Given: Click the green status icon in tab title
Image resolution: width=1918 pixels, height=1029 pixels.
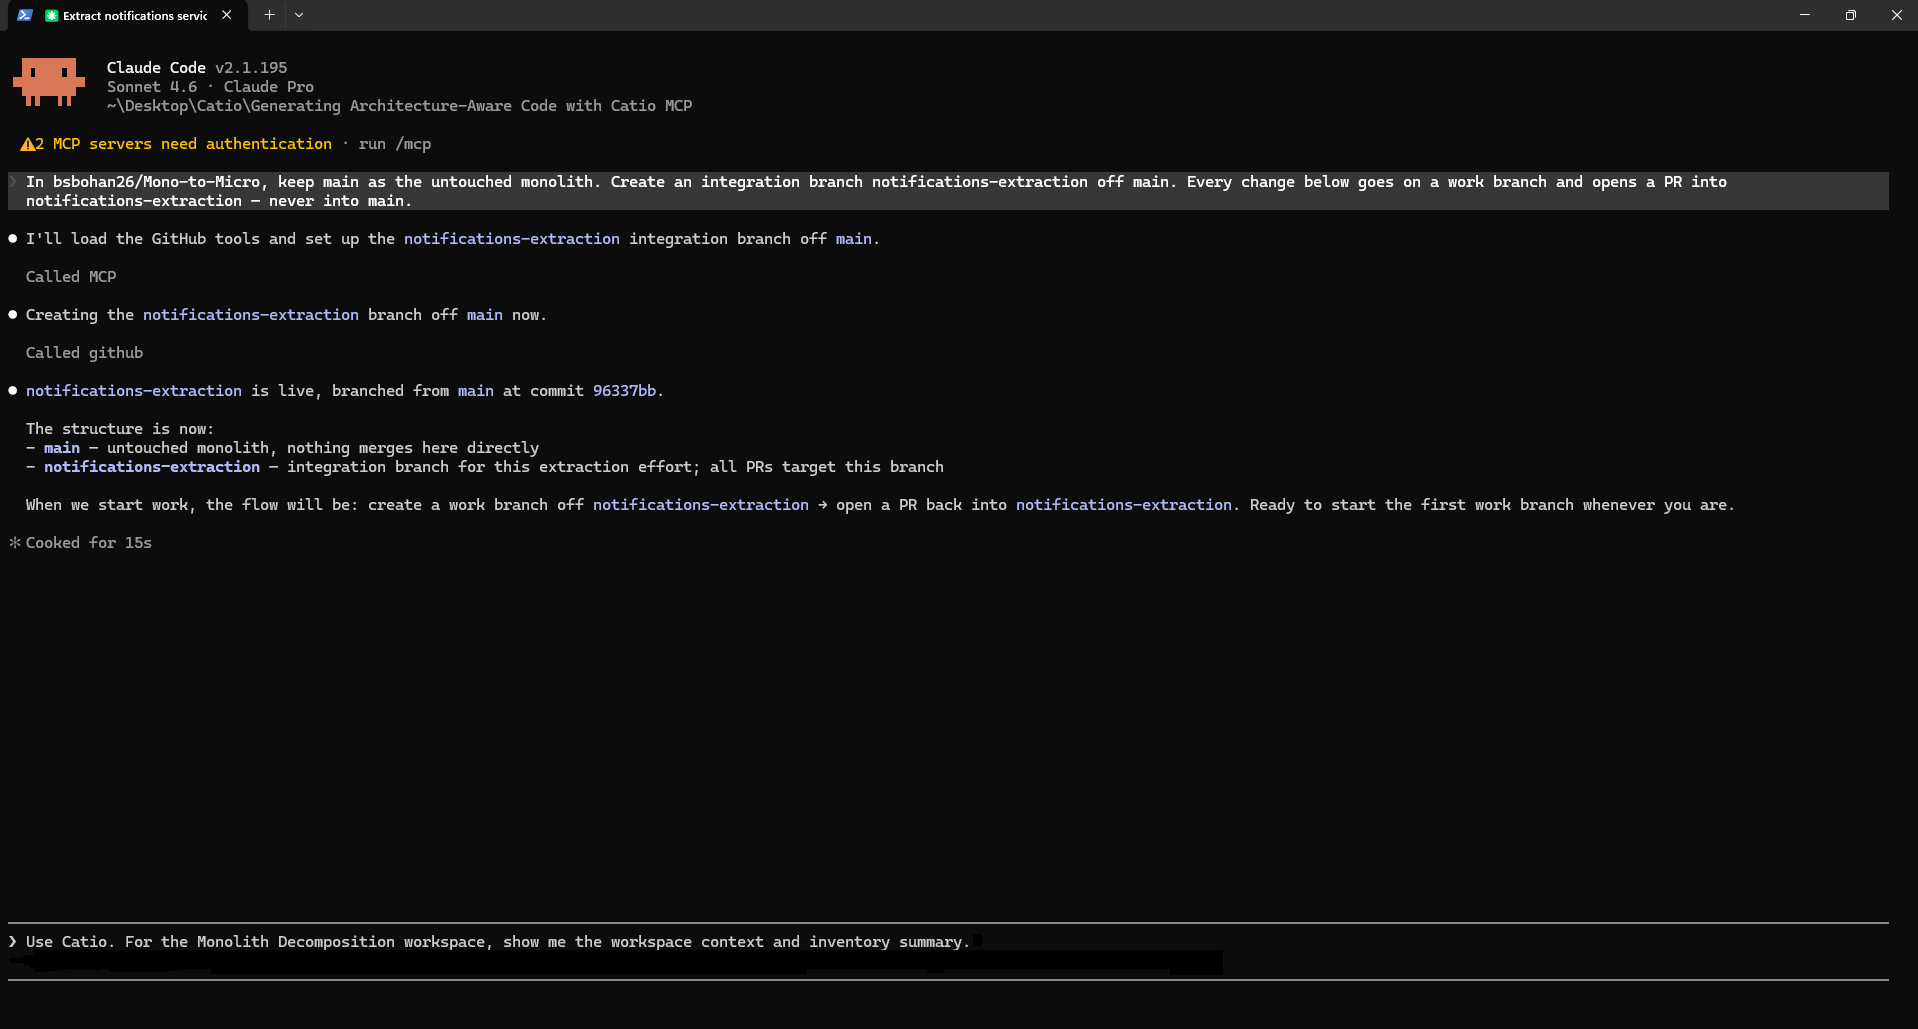Looking at the screenshot, I should pos(52,16).
